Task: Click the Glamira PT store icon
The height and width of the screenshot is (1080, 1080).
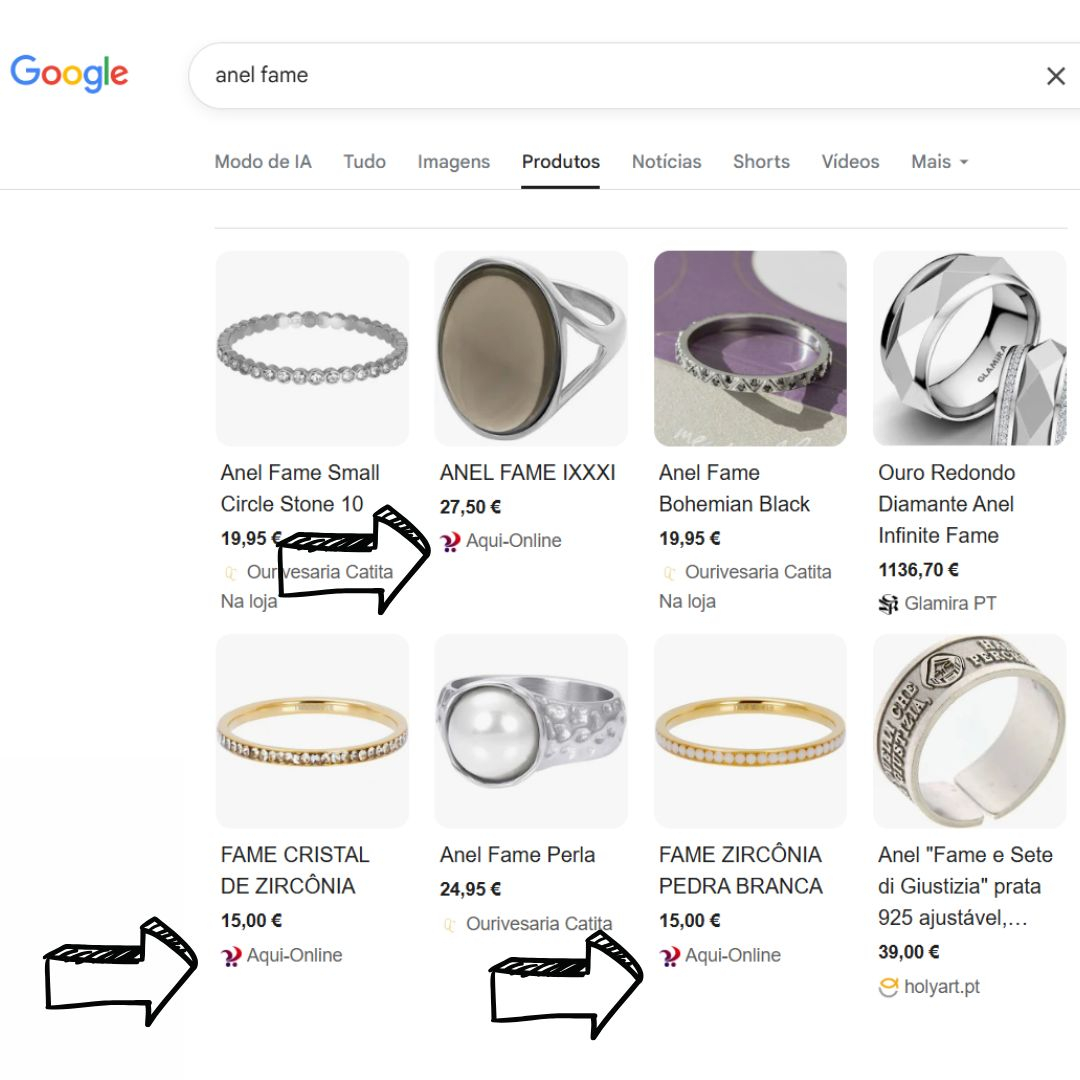Action: (888, 603)
